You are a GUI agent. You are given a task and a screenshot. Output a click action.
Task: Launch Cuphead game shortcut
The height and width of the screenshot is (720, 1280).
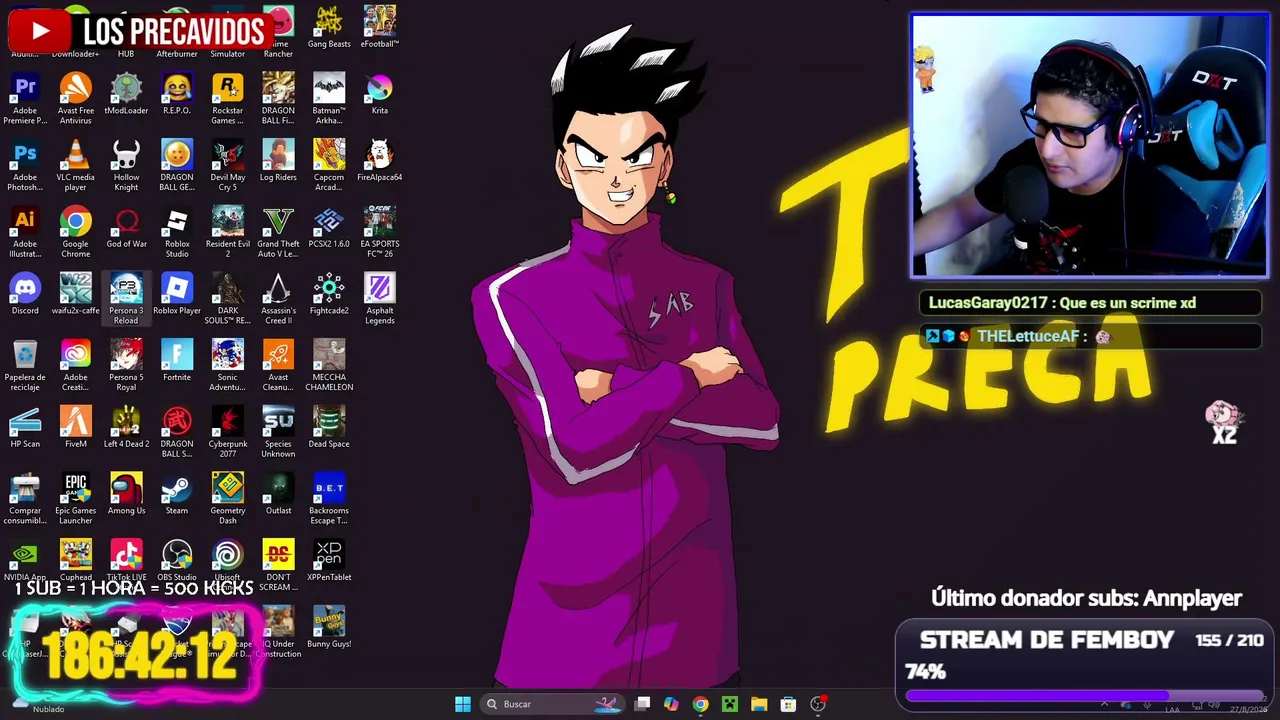75,561
